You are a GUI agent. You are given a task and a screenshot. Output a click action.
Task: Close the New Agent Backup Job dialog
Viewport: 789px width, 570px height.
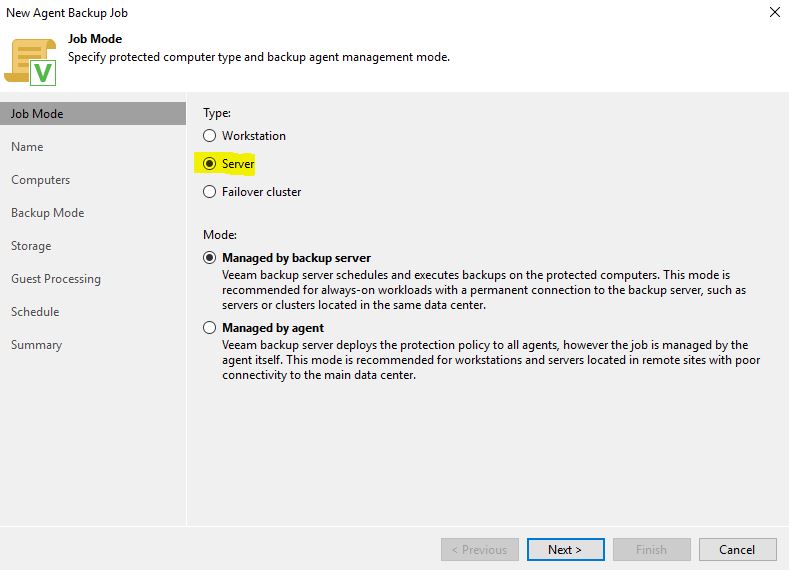pos(775,12)
